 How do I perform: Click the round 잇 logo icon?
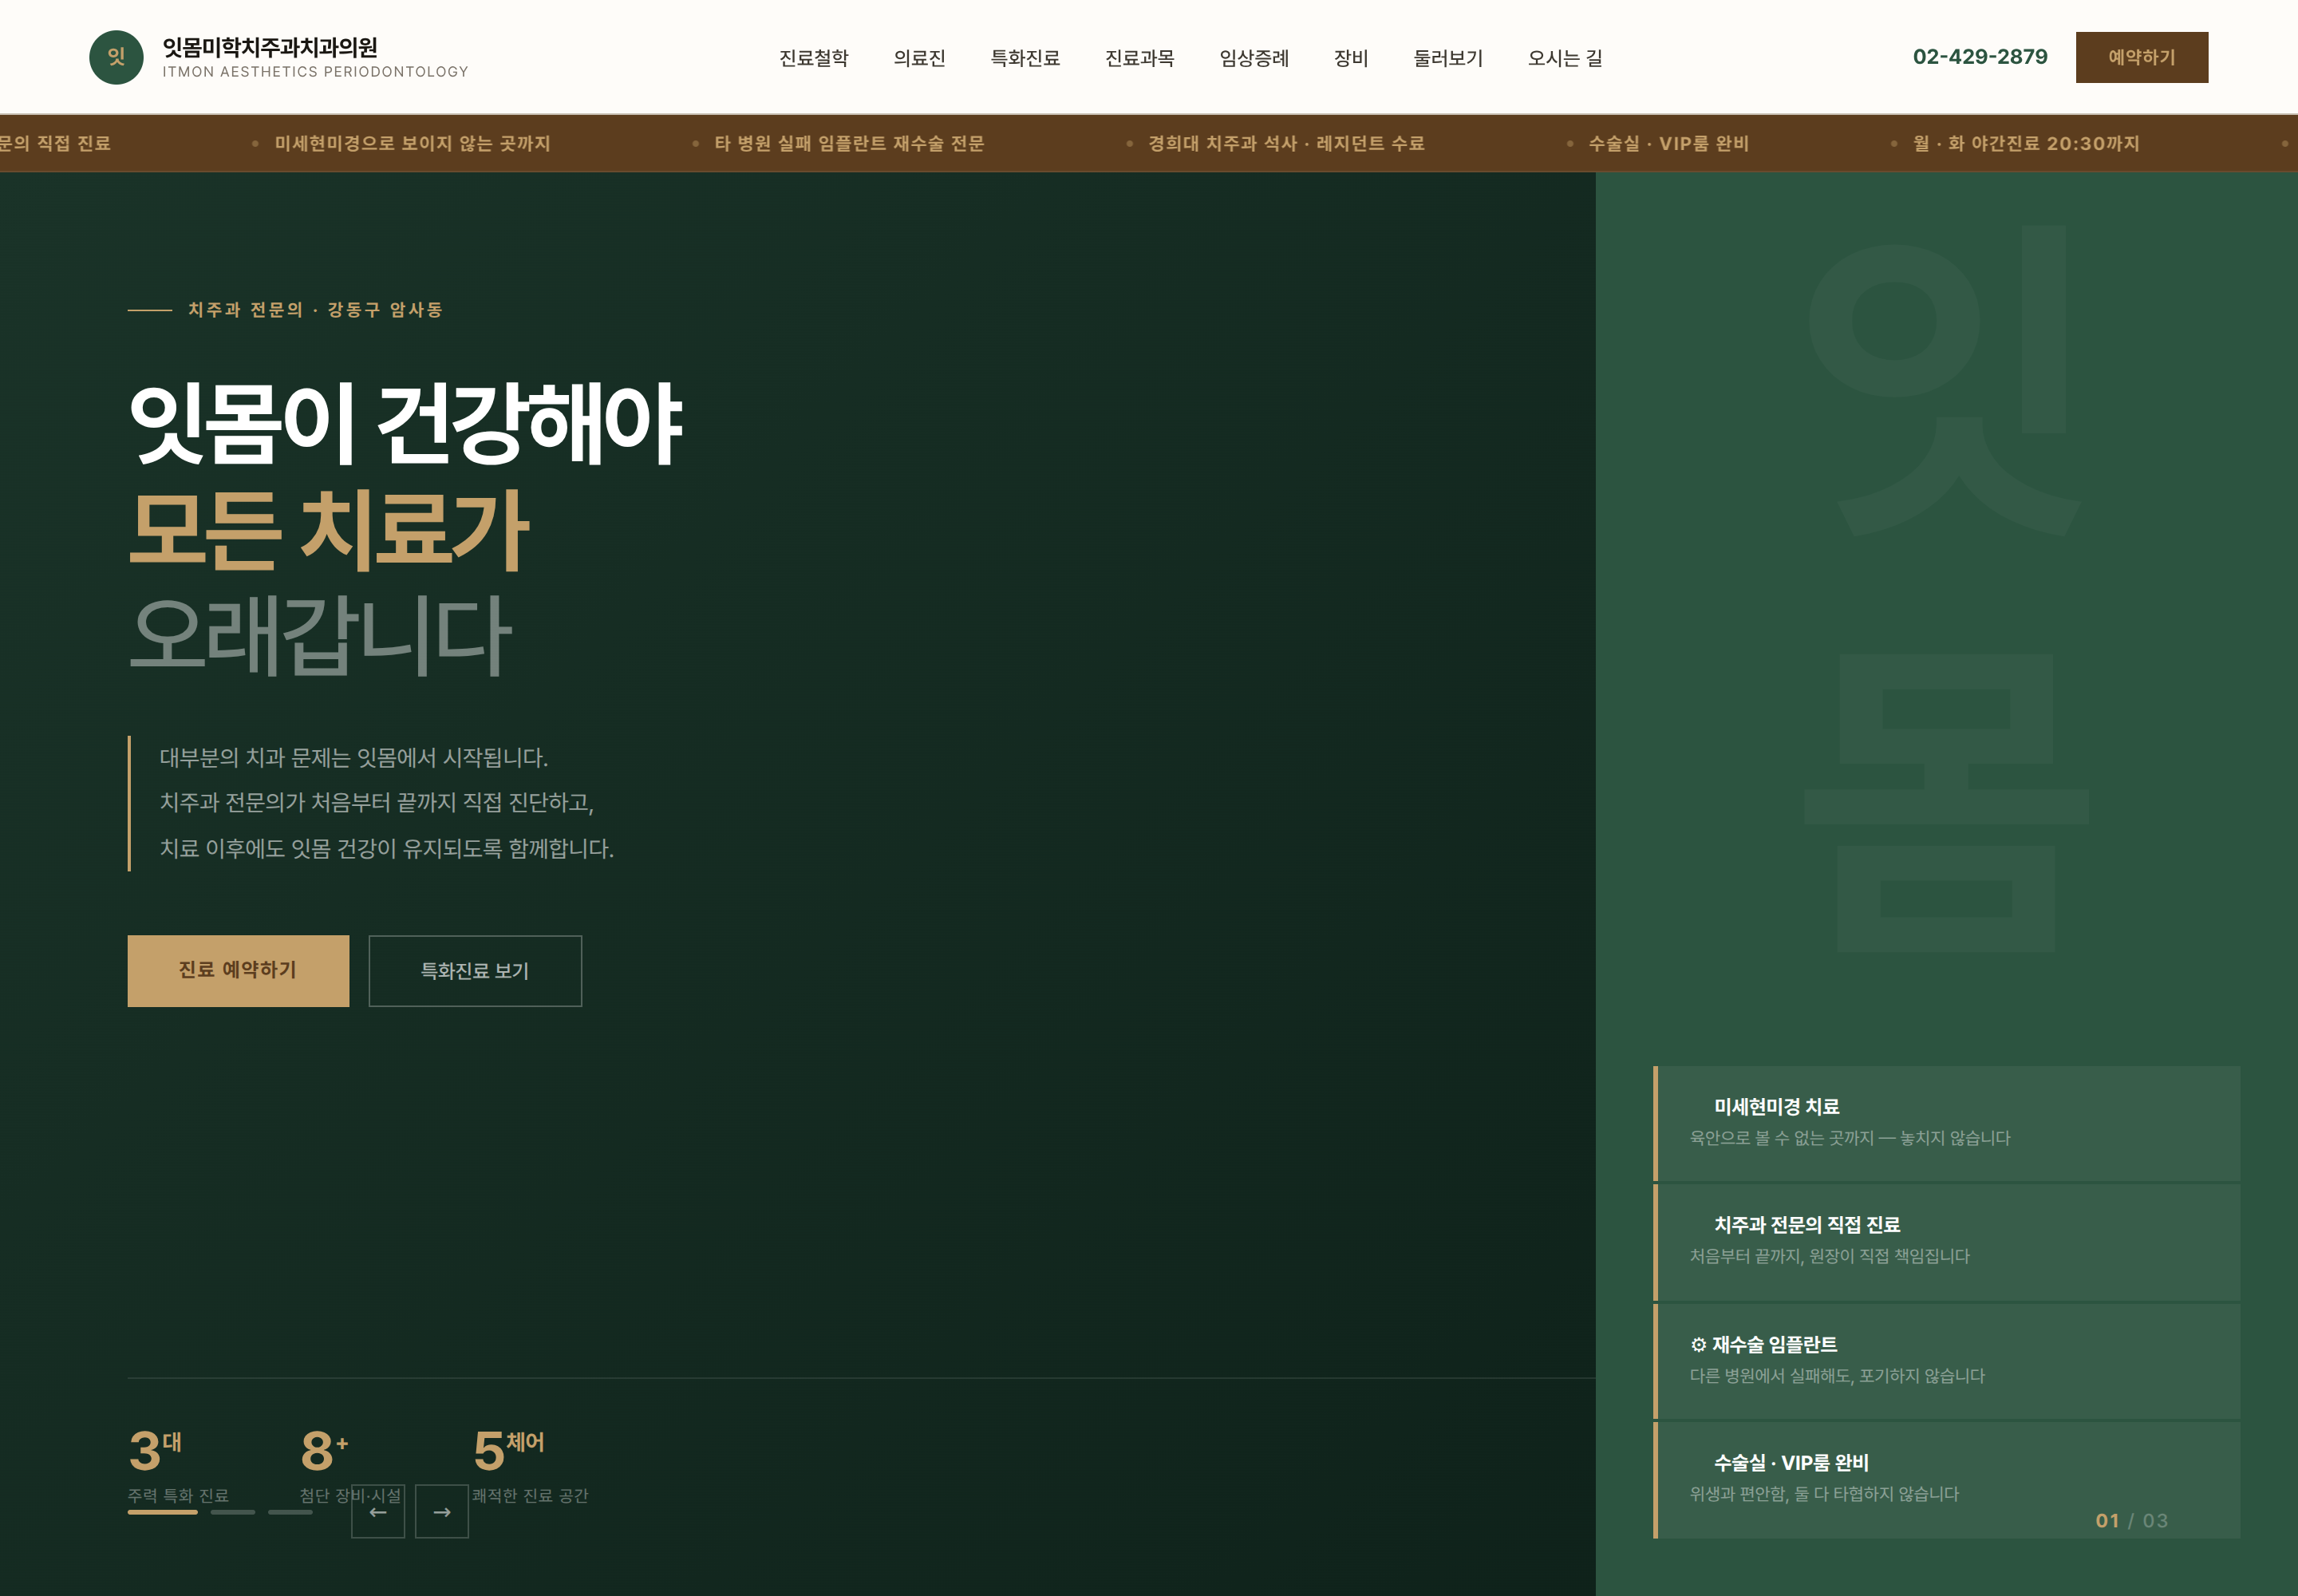coord(116,57)
